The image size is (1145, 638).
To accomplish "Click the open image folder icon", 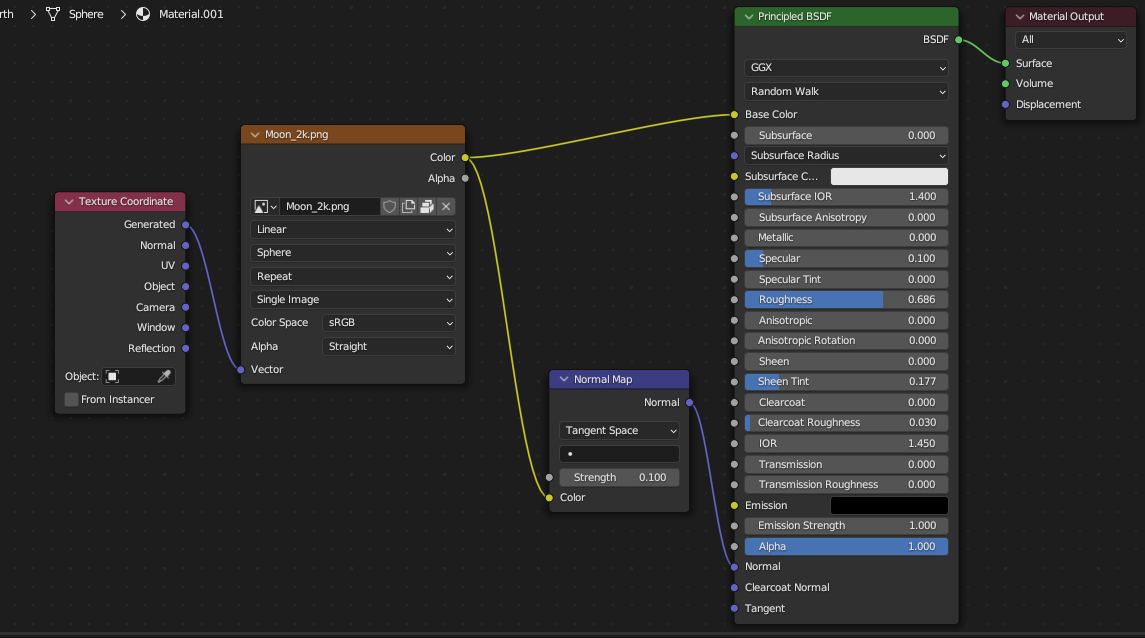I will [427, 207].
